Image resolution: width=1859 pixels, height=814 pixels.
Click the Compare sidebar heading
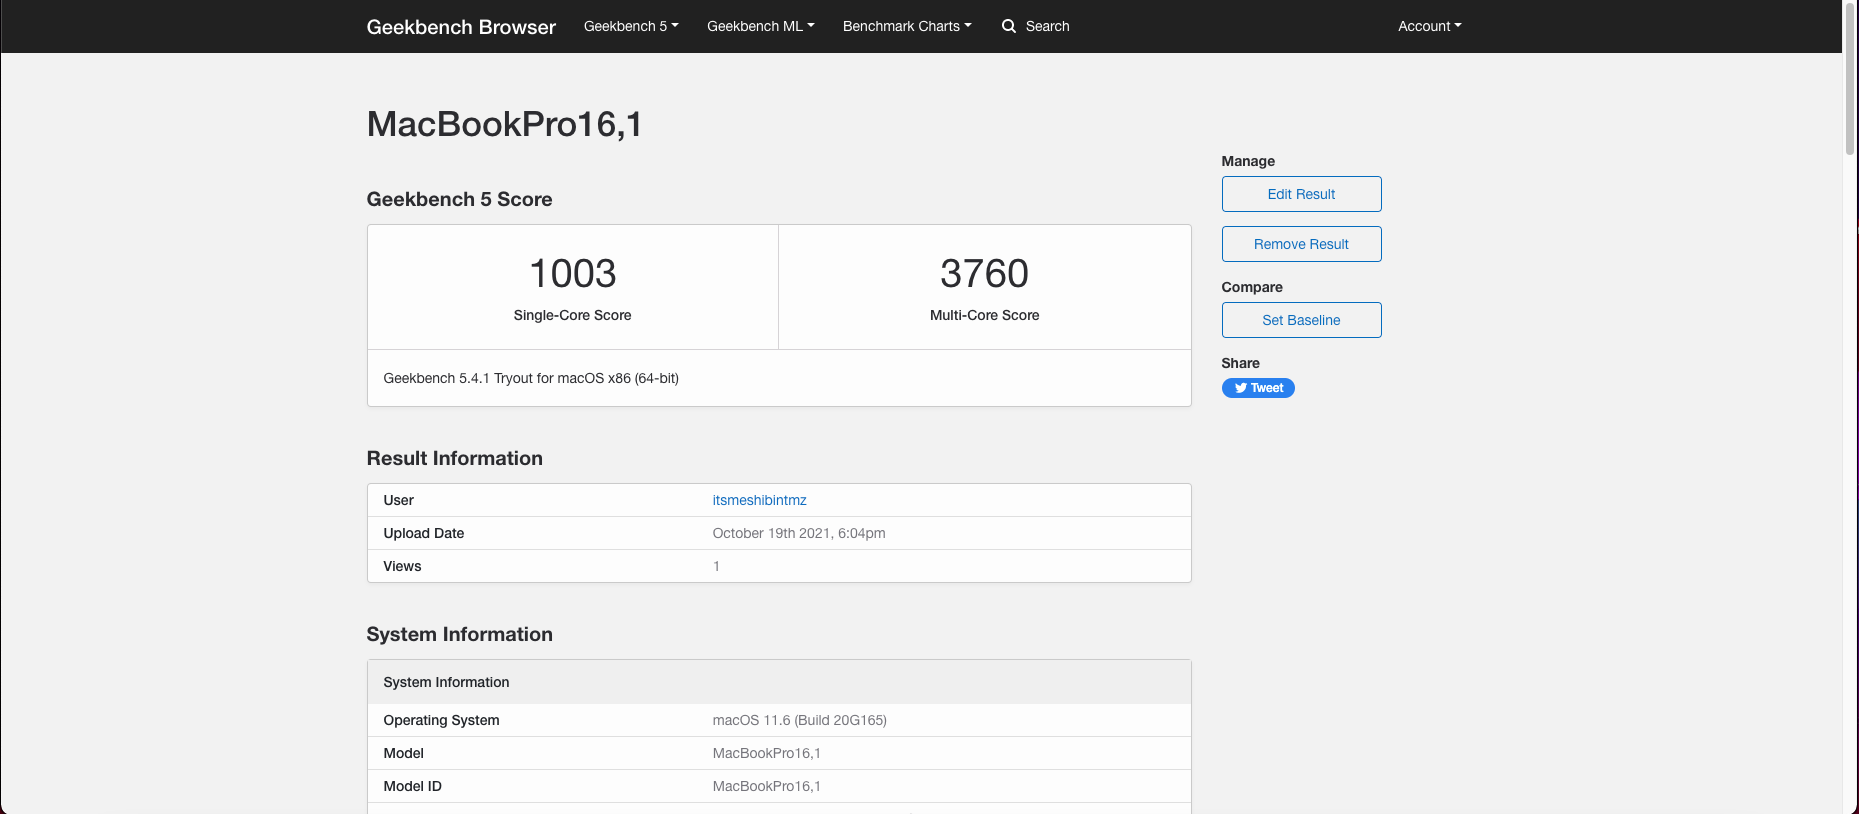click(1252, 287)
